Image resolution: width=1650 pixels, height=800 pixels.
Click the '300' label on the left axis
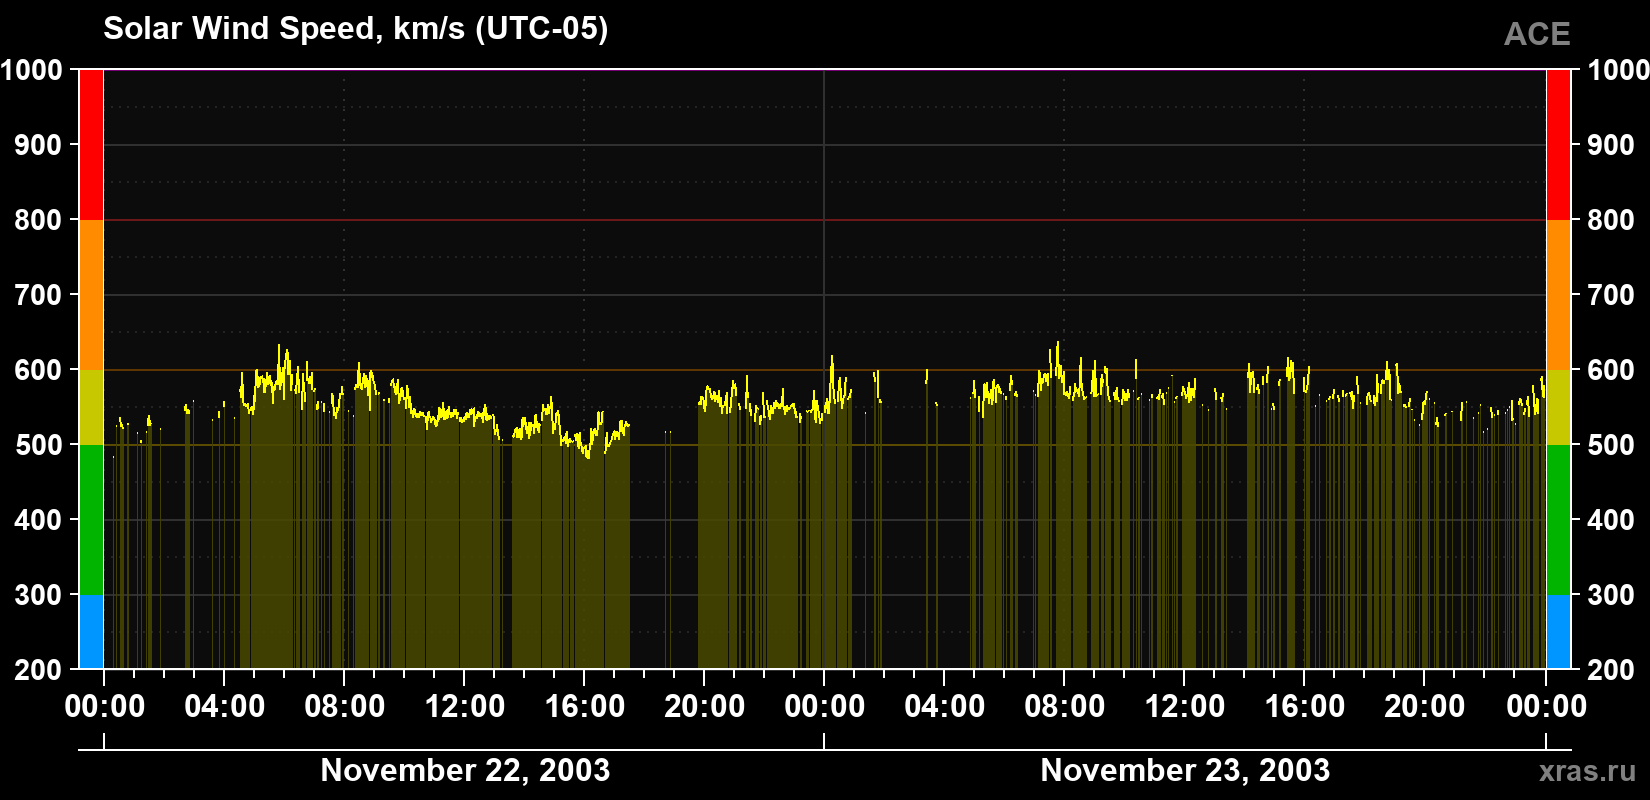[39, 595]
